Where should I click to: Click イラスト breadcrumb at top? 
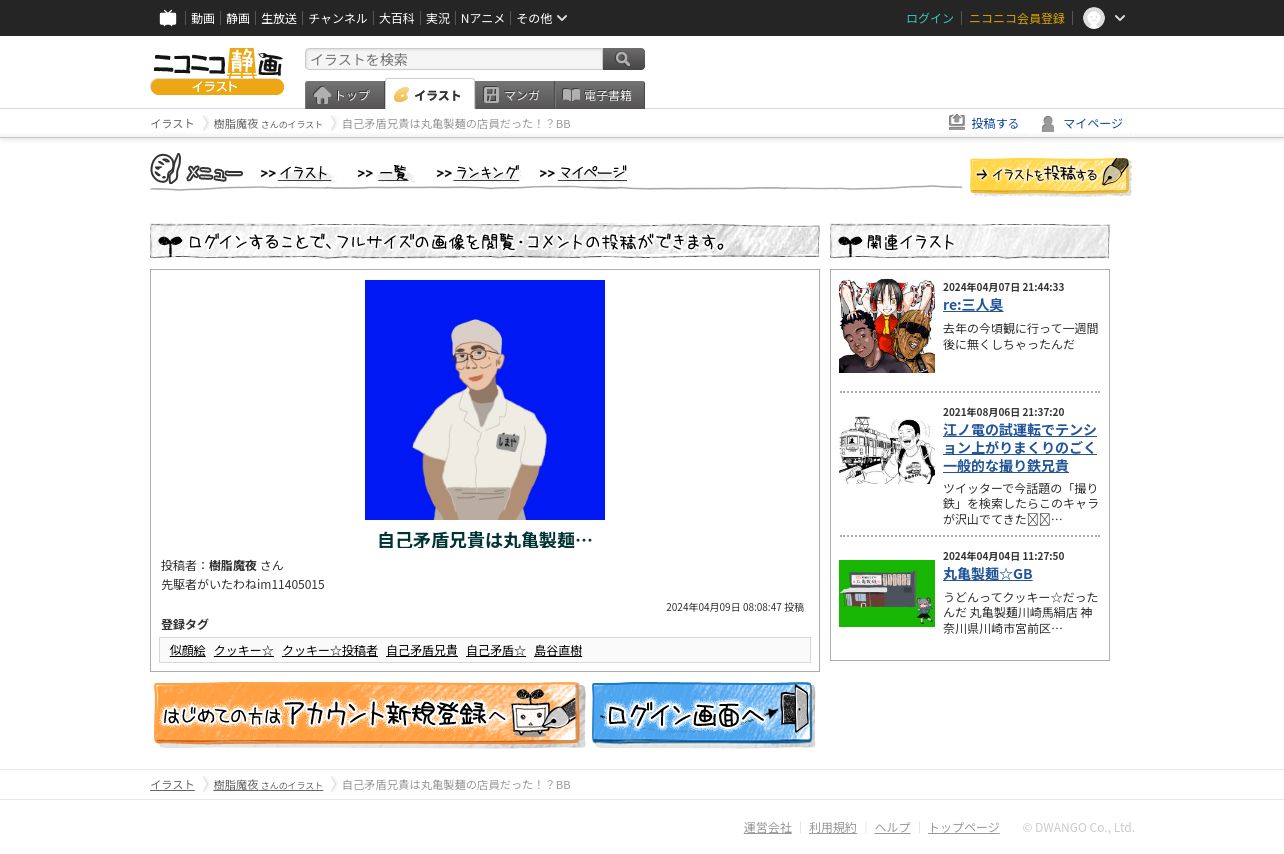coord(172,123)
